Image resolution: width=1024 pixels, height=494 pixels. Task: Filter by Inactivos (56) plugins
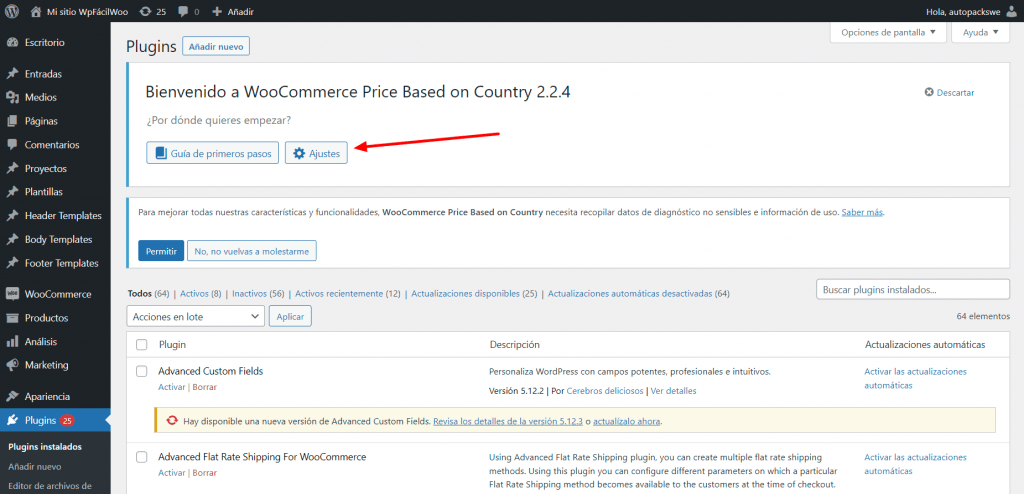[258, 294]
